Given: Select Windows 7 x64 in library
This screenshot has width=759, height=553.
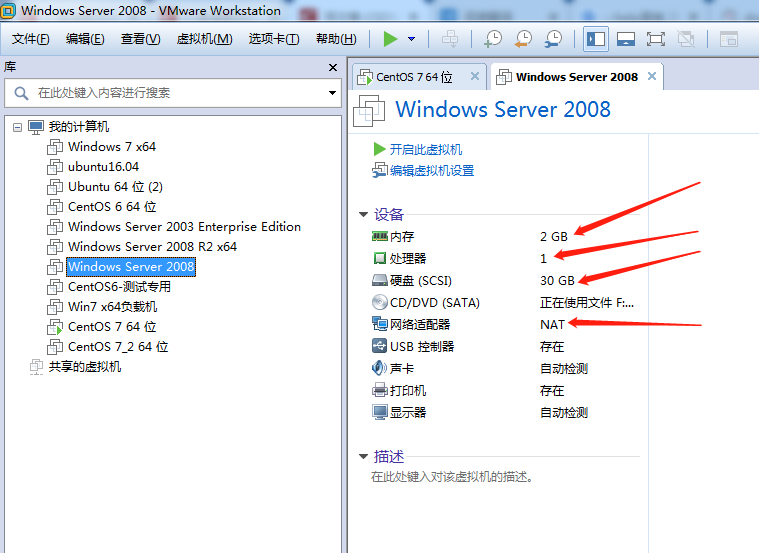Looking at the screenshot, I should click(x=112, y=147).
